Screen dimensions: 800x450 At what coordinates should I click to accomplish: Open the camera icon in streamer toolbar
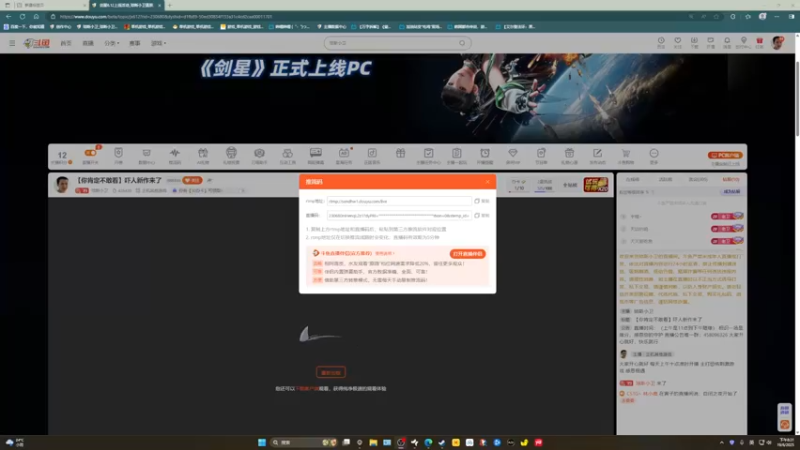tap(259, 153)
